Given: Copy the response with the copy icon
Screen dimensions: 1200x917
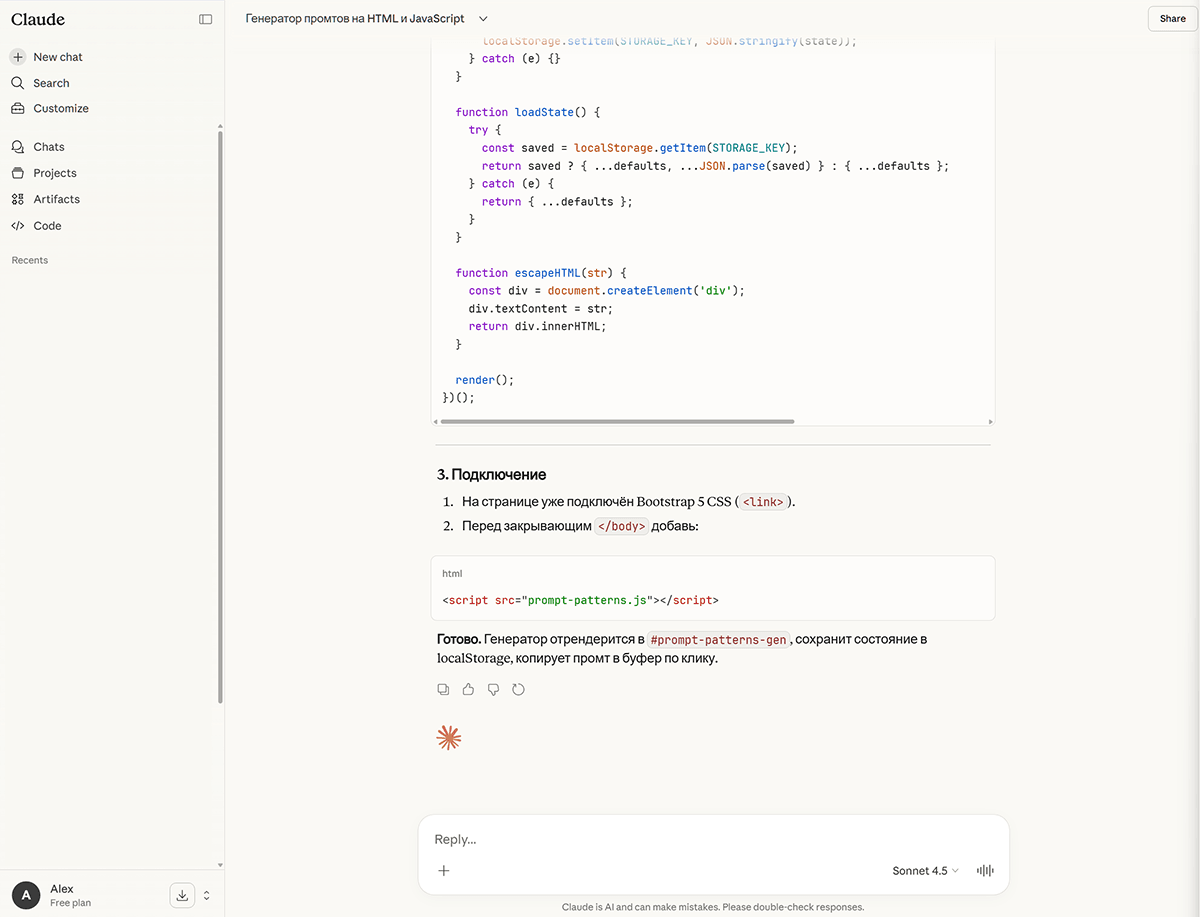Looking at the screenshot, I should click(443, 689).
